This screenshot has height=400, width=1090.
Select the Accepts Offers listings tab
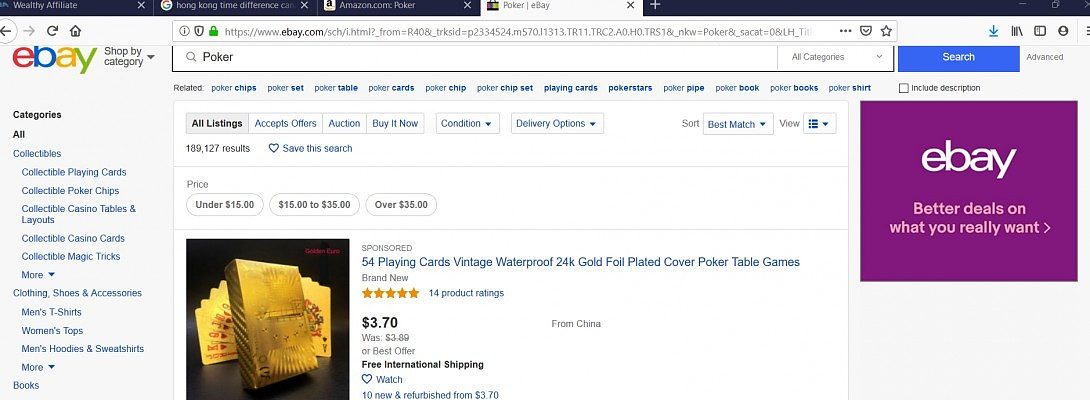(285, 124)
